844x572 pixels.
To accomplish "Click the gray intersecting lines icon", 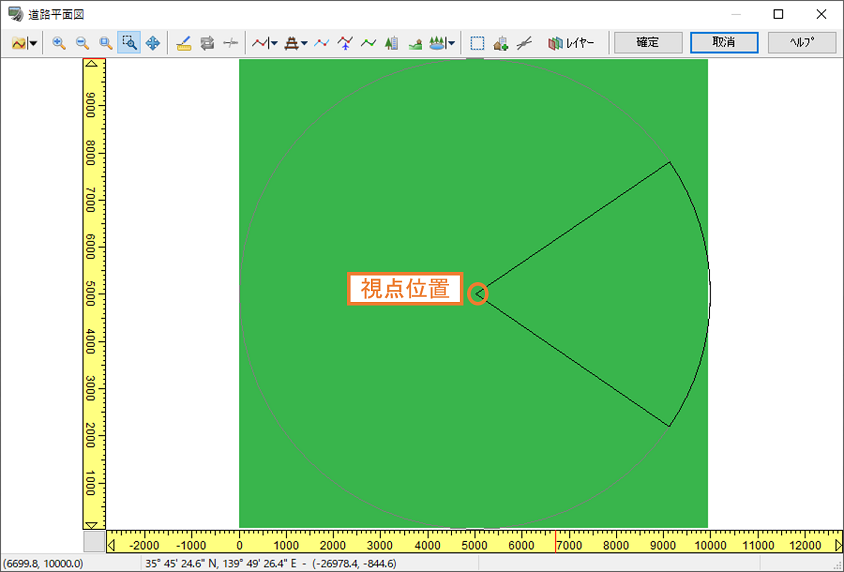I will coord(524,43).
